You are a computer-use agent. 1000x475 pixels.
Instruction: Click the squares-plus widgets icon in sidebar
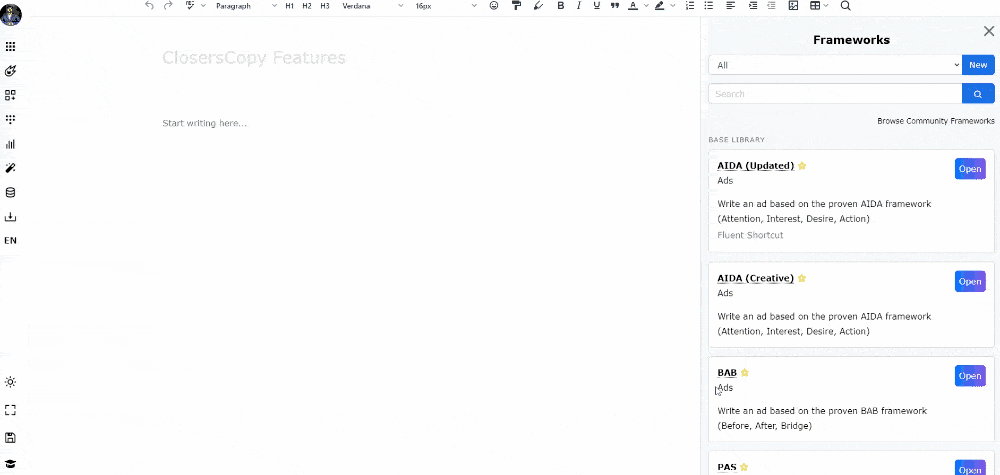(x=10, y=95)
